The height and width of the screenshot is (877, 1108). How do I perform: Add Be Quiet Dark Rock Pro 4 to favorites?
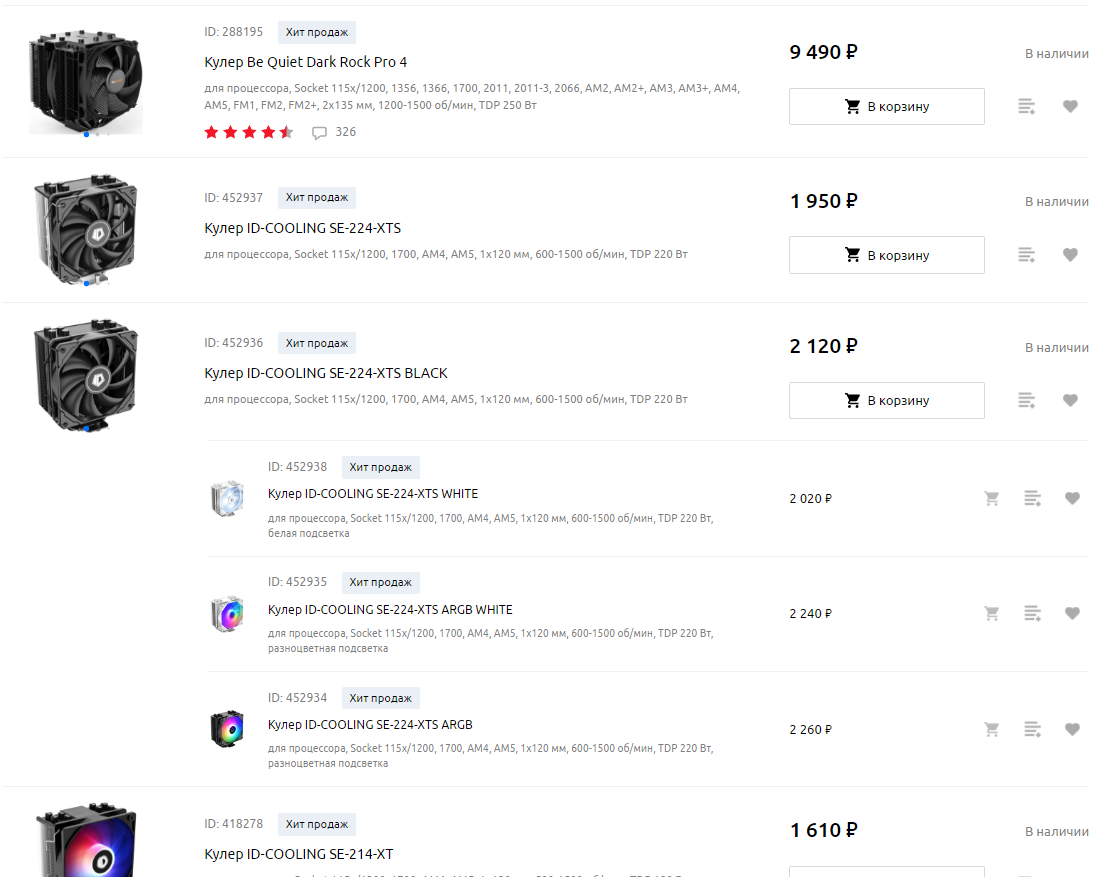[x=1070, y=106]
